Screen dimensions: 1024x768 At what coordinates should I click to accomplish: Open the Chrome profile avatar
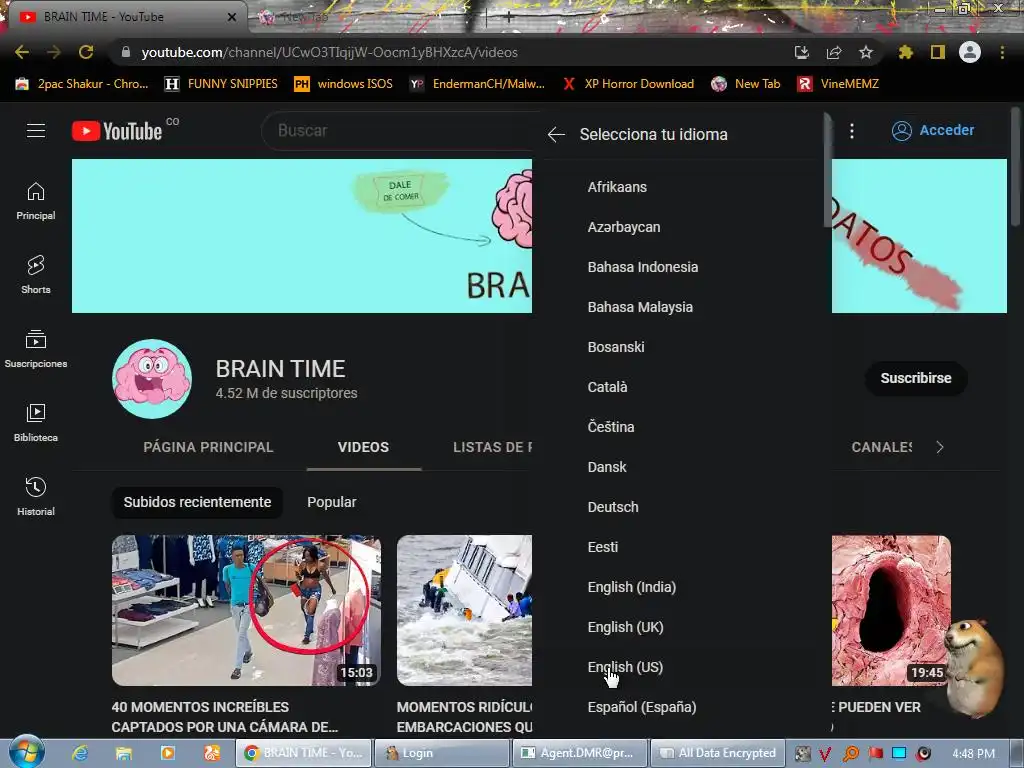(970, 52)
